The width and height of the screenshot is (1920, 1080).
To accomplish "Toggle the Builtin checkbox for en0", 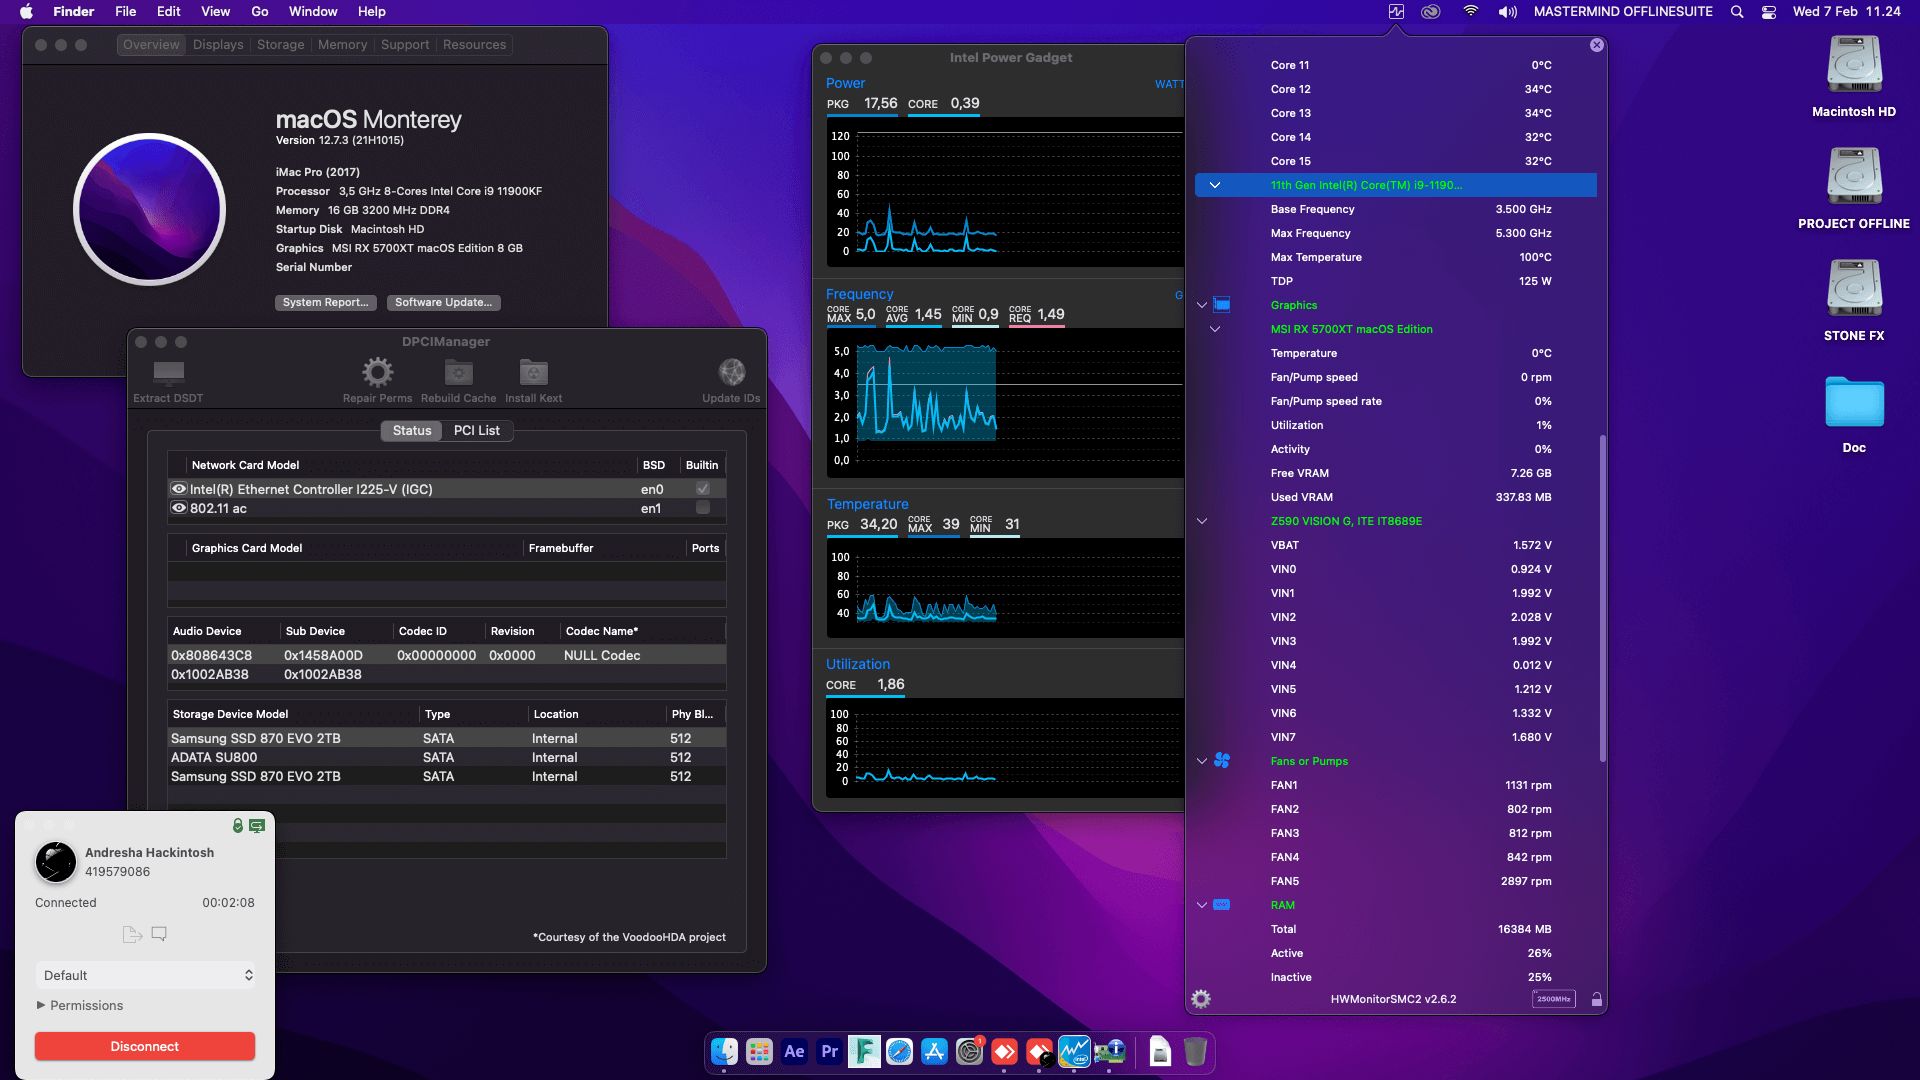I will [x=703, y=489].
